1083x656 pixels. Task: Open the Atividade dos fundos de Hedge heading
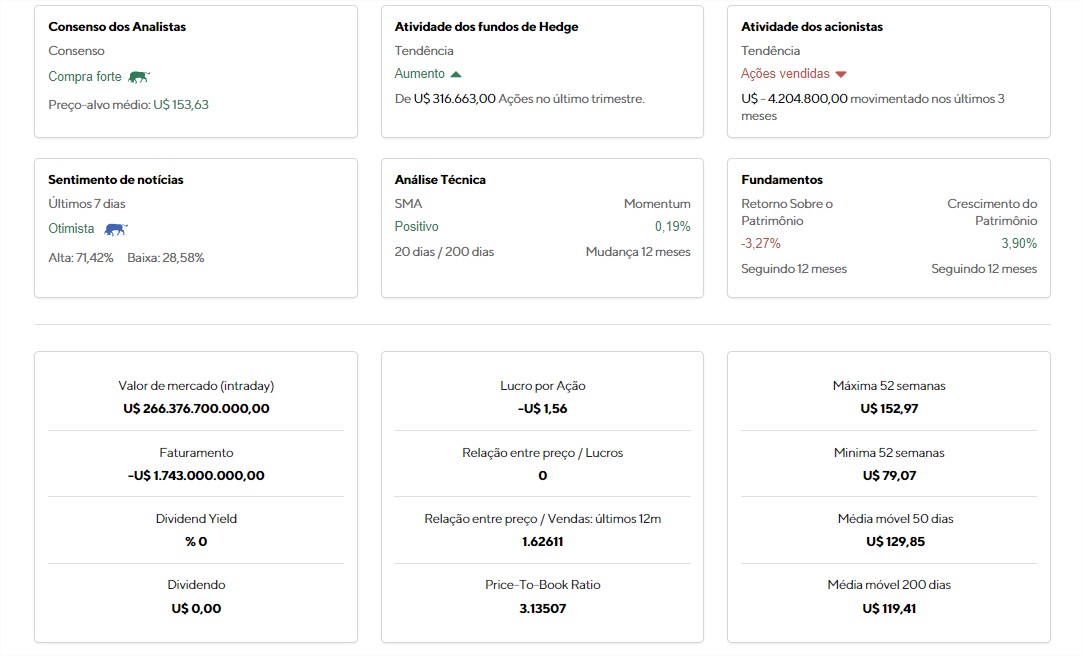[486, 27]
